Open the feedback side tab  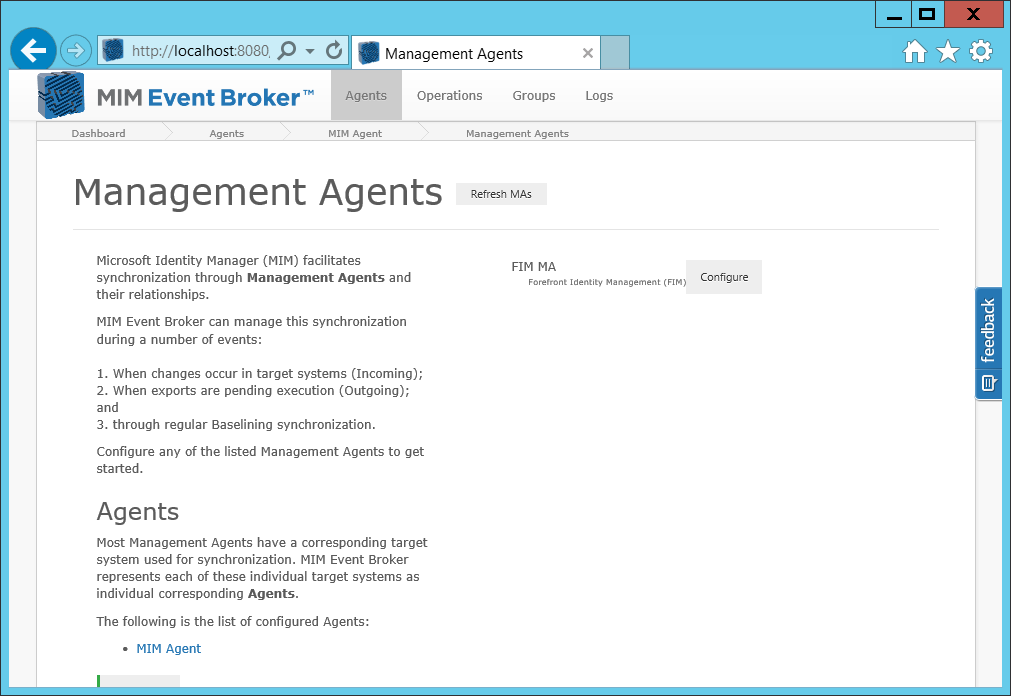click(988, 343)
